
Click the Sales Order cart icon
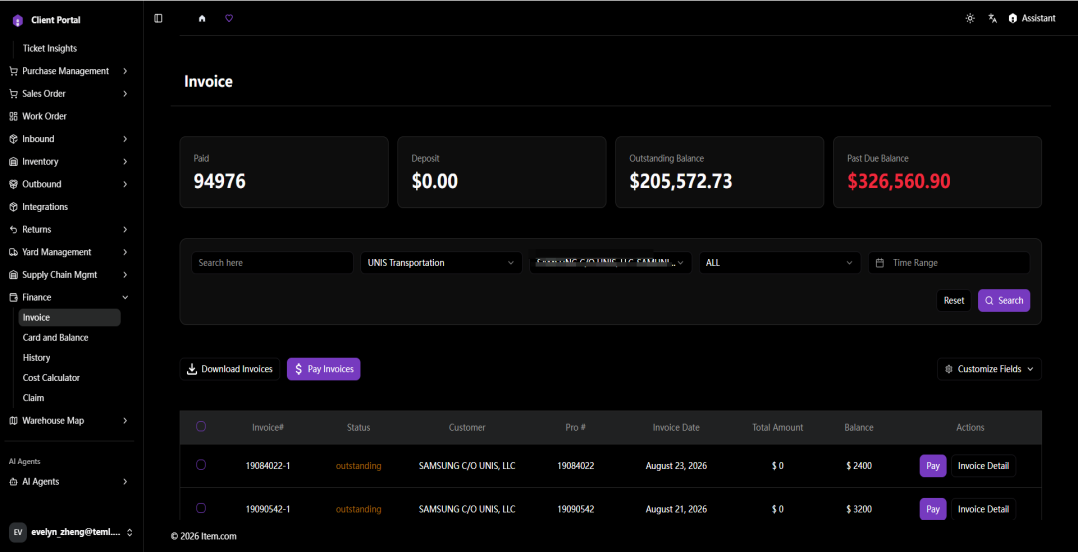(x=14, y=93)
